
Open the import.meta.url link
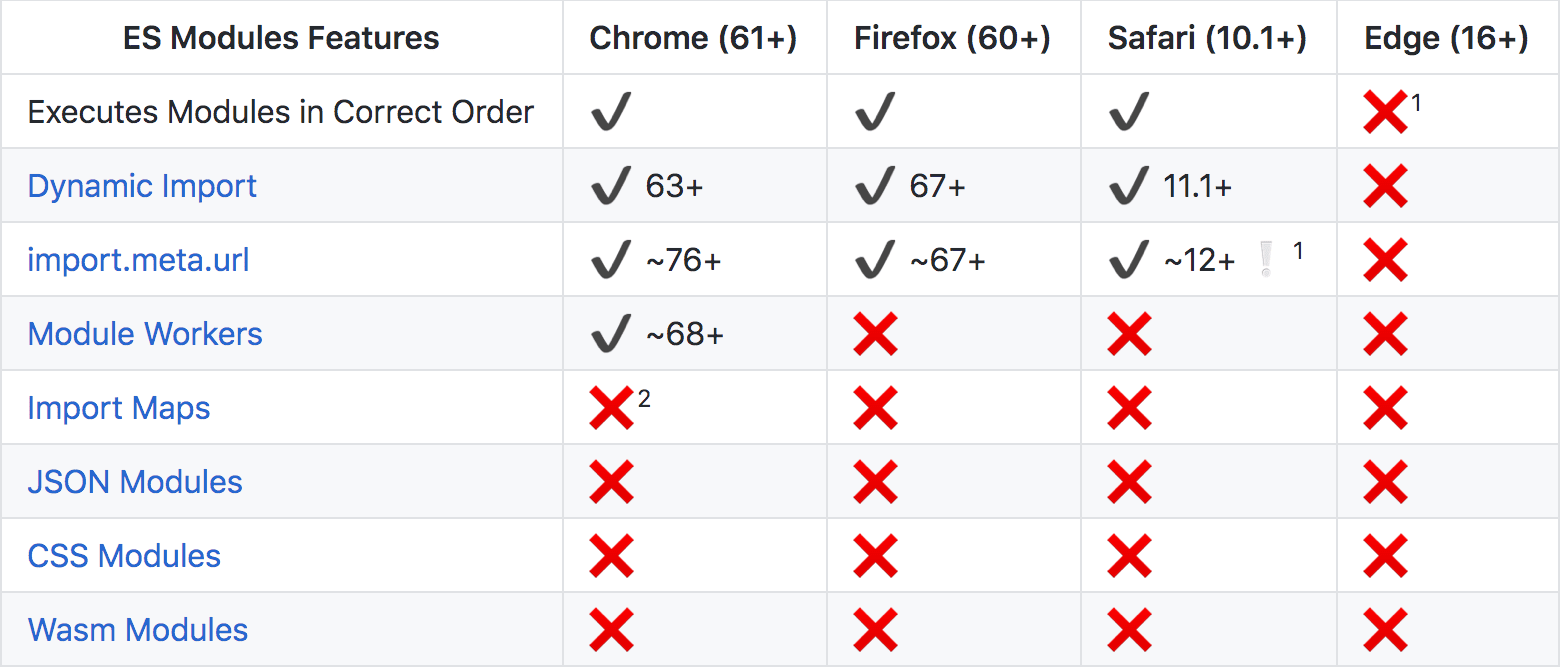coord(138,260)
